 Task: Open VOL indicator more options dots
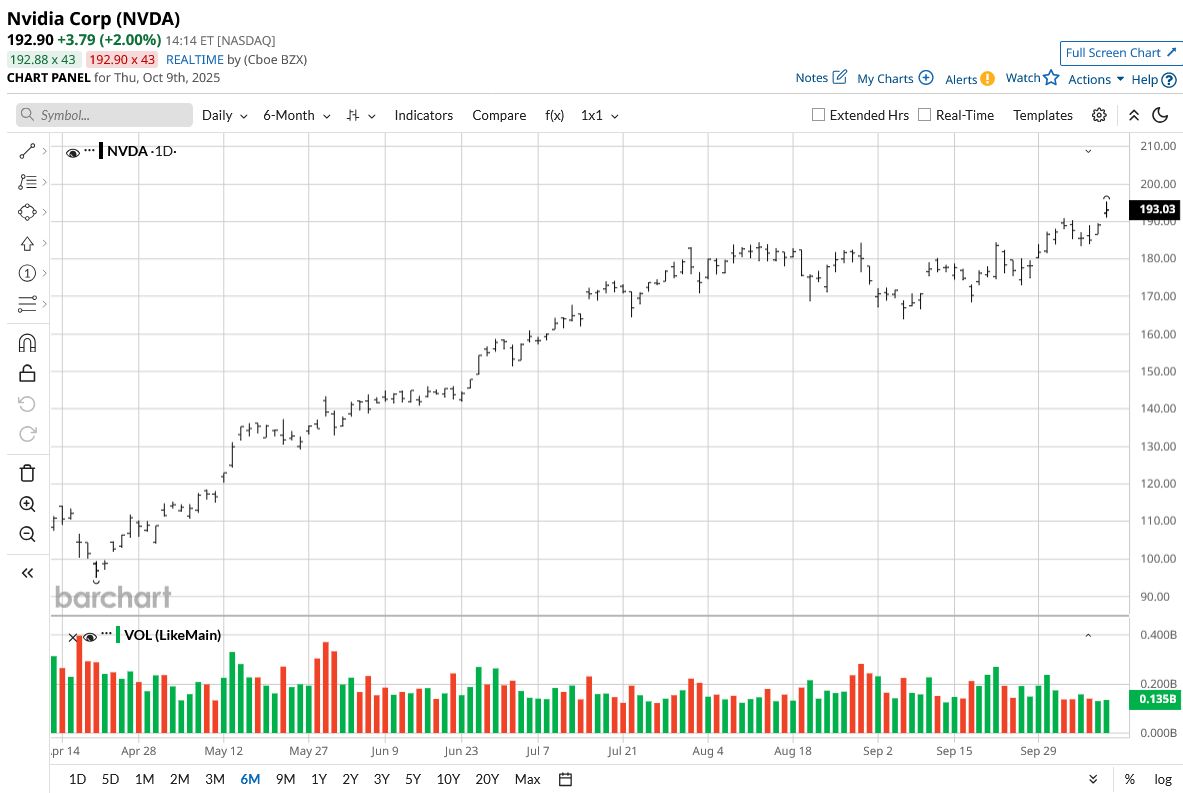point(106,634)
